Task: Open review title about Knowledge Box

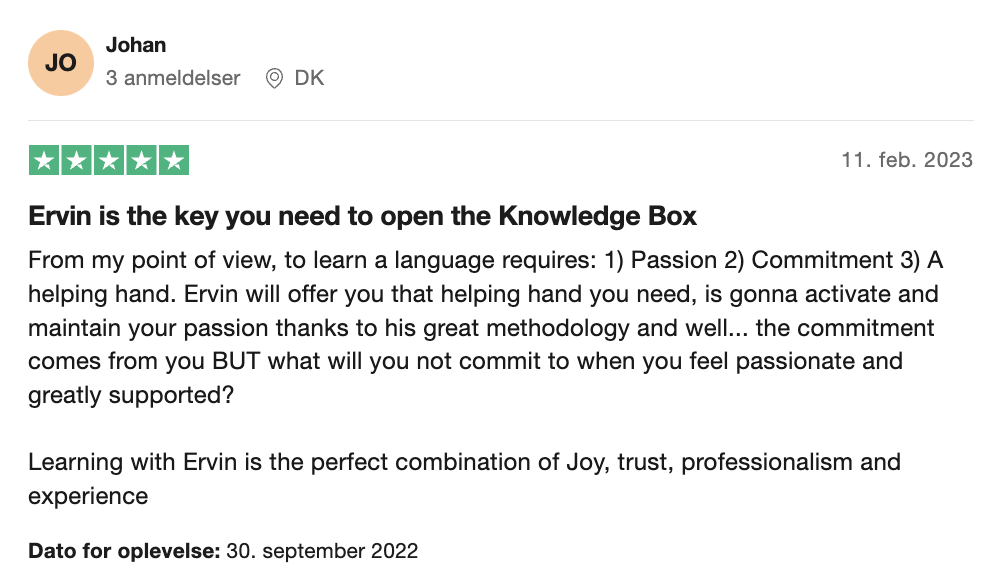Action: pos(363,216)
